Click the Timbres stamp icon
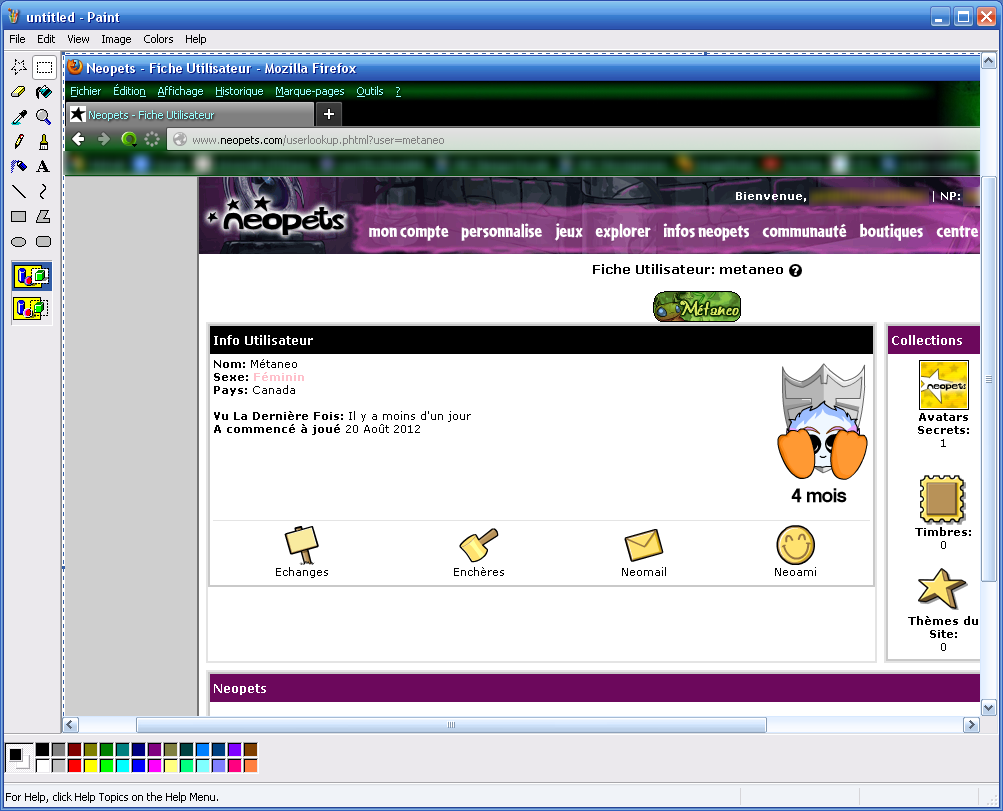 tap(942, 500)
